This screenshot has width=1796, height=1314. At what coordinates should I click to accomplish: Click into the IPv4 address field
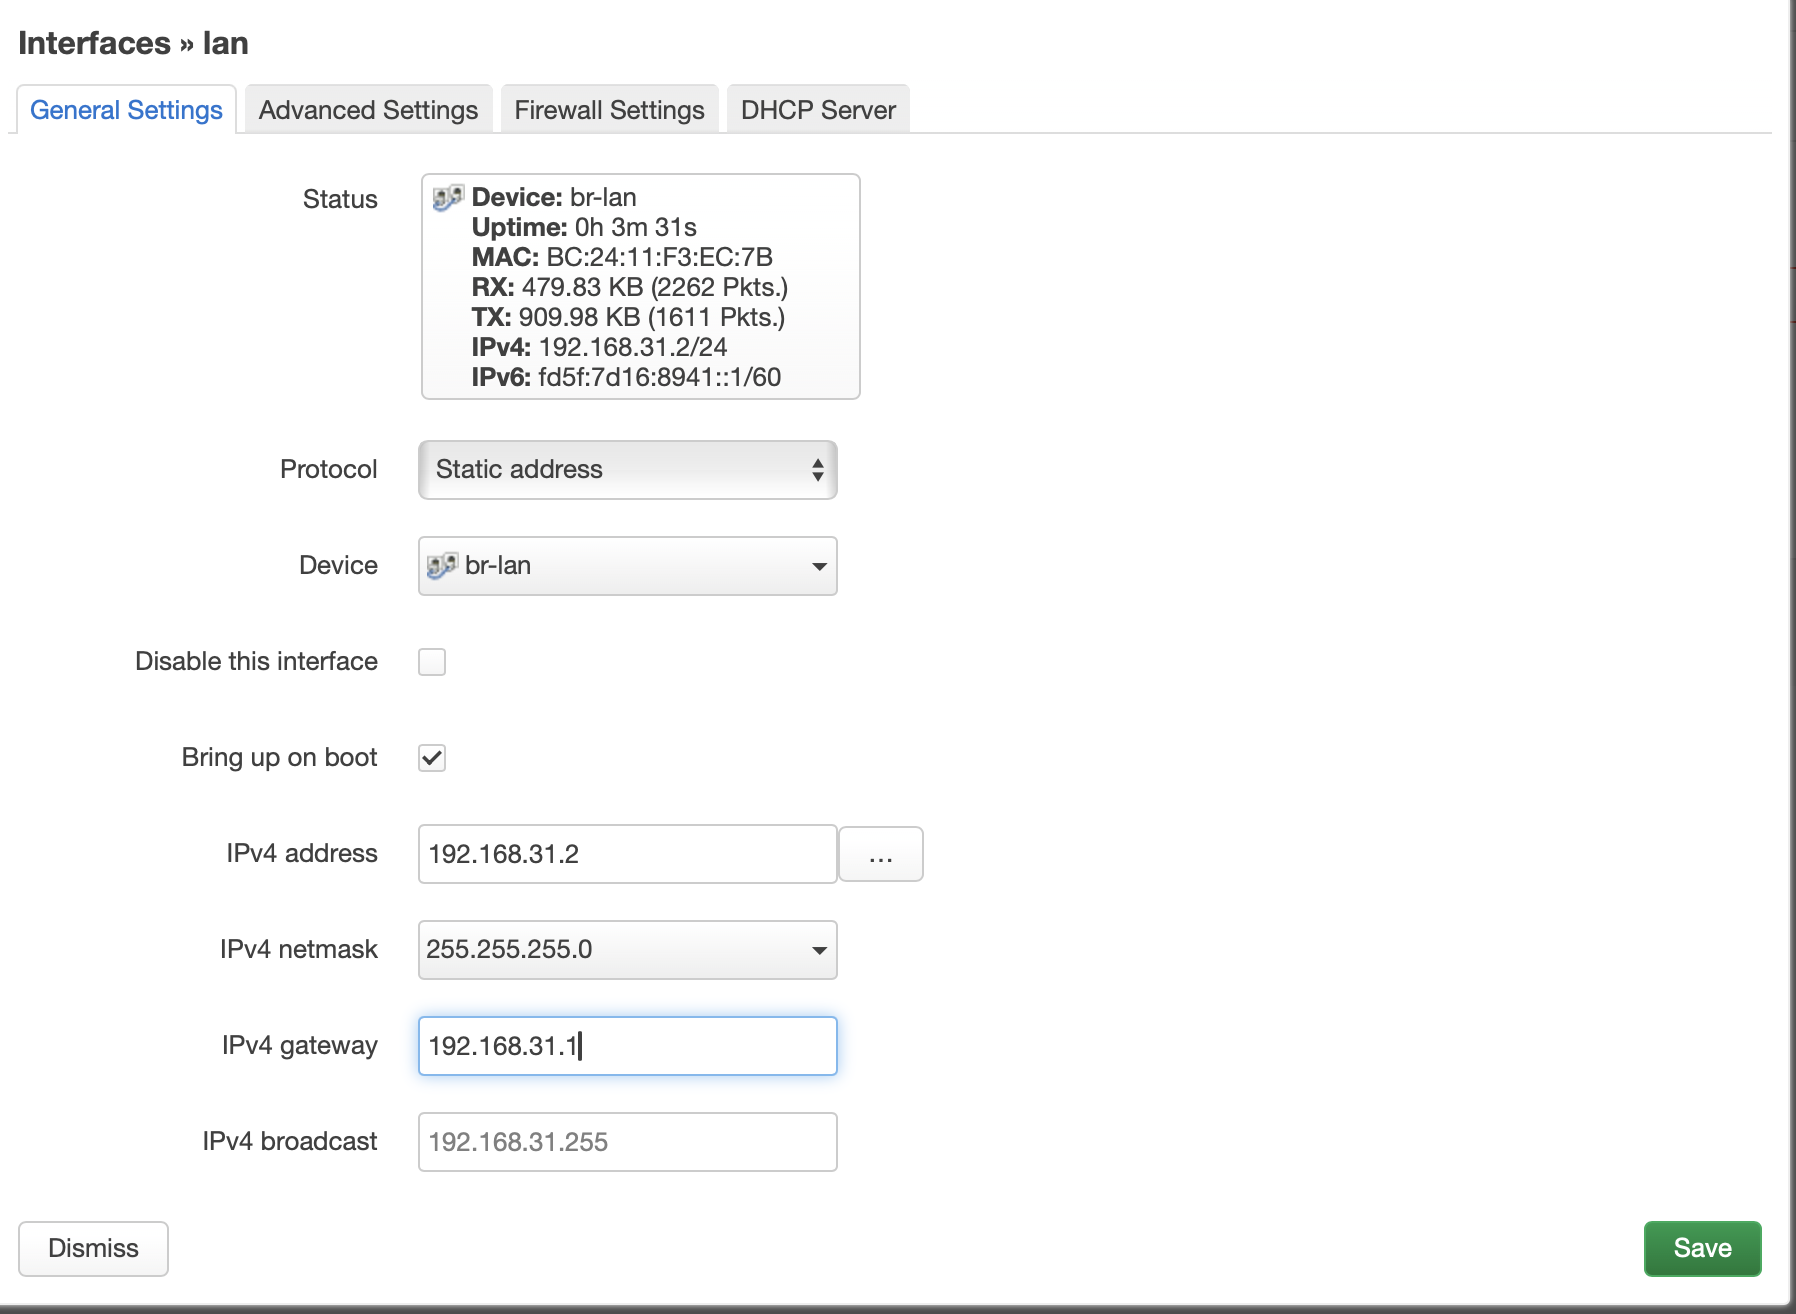(626, 854)
